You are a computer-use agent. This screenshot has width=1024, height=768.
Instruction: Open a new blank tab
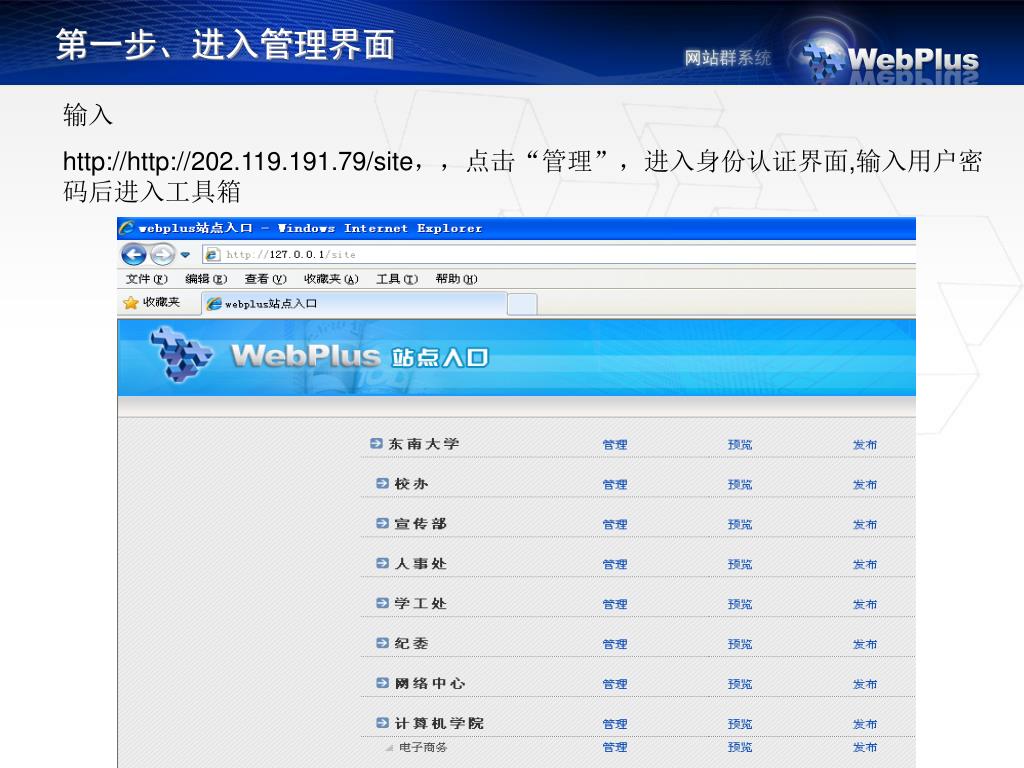(522, 304)
